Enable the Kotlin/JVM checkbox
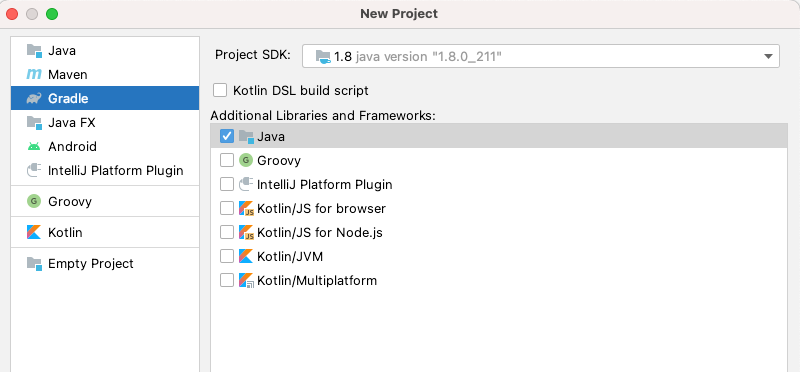The image size is (800, 372). (227, 256)
